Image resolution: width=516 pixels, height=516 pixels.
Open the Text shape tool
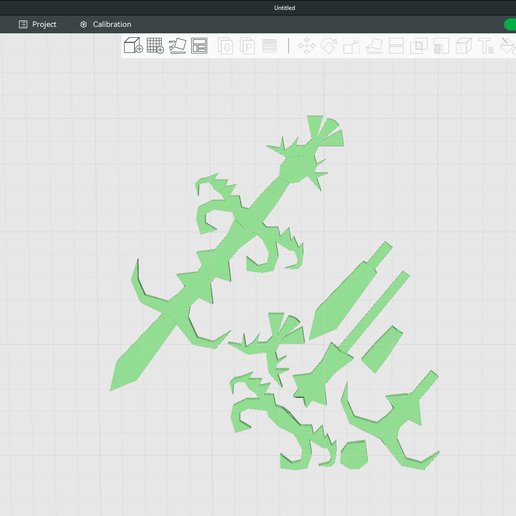486,46
